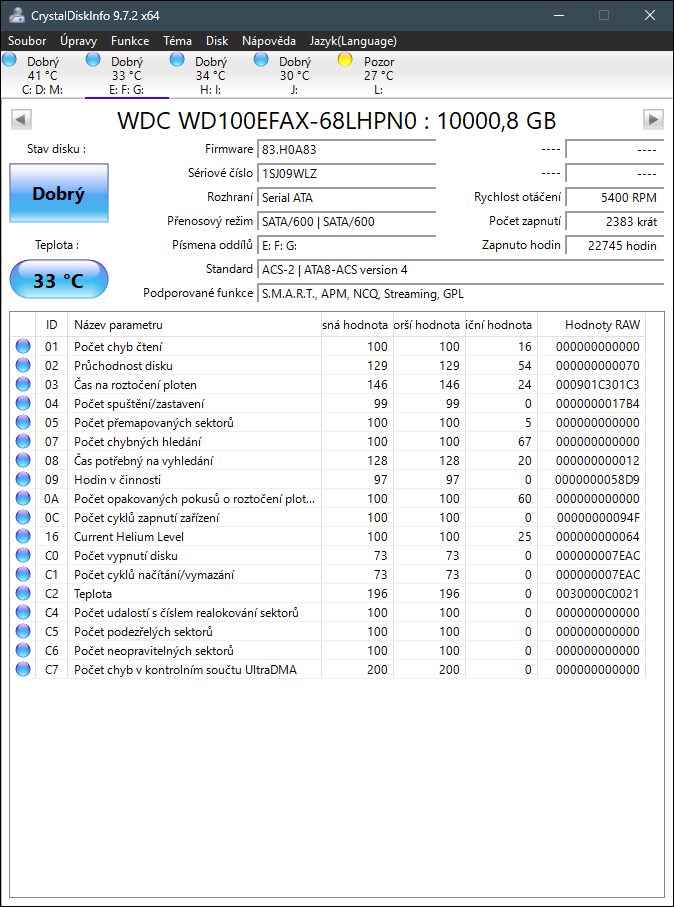This screenshot has height=907, width=674.
Task: Click status icon for Počet podezřelých sektorů
Action: [x=23, y=632]
